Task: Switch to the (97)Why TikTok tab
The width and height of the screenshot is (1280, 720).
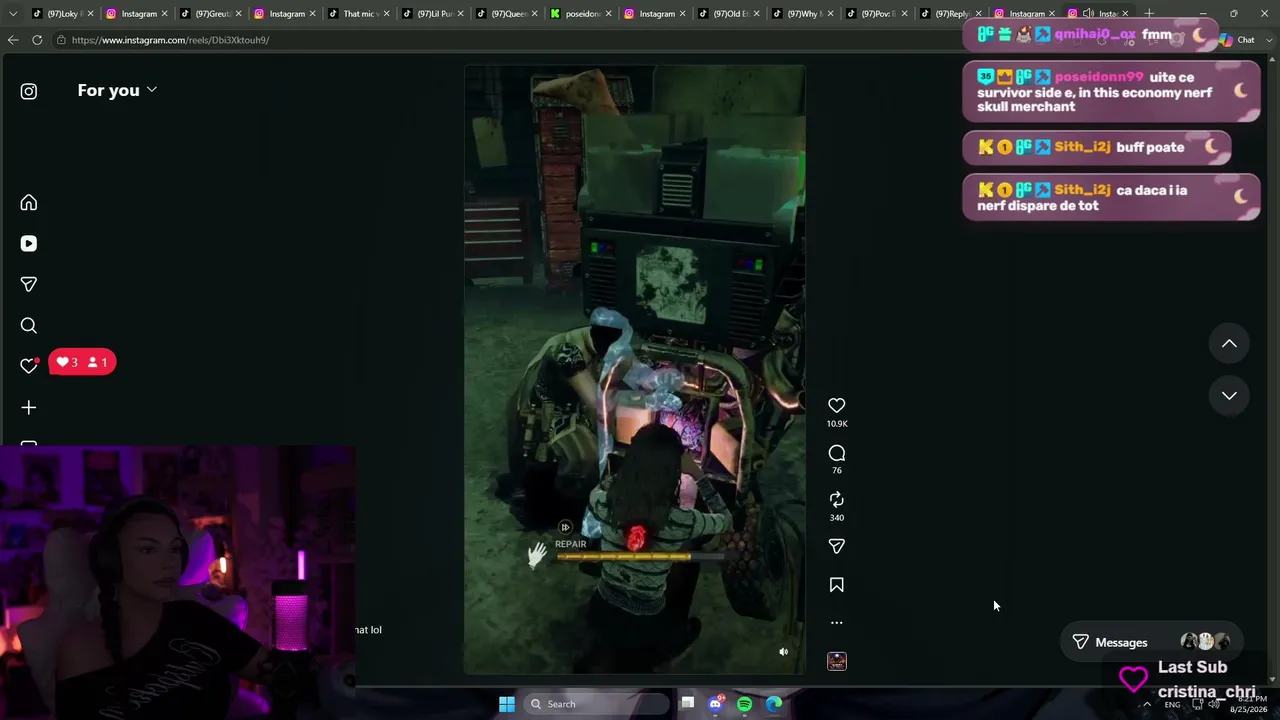Action: coord(803,14)
